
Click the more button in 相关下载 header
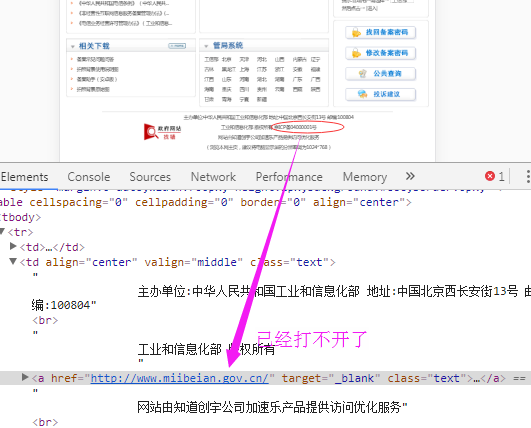click(x=177, y=46)
